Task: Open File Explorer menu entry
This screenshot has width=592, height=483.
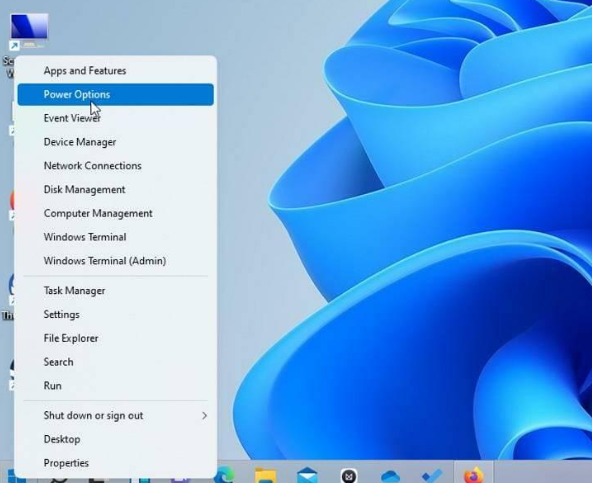Action: tap(116, 338)
